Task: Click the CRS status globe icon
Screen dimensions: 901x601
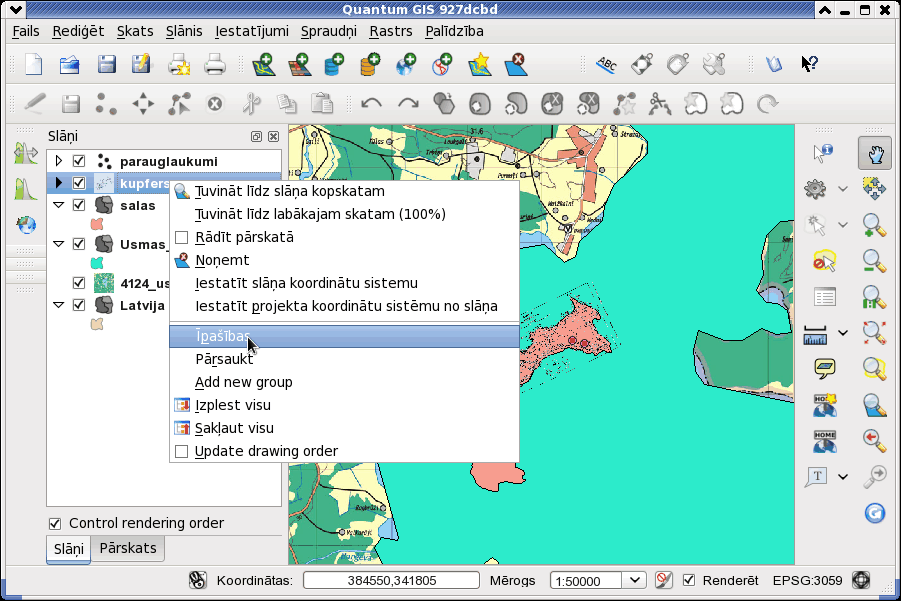Action: 861,580
